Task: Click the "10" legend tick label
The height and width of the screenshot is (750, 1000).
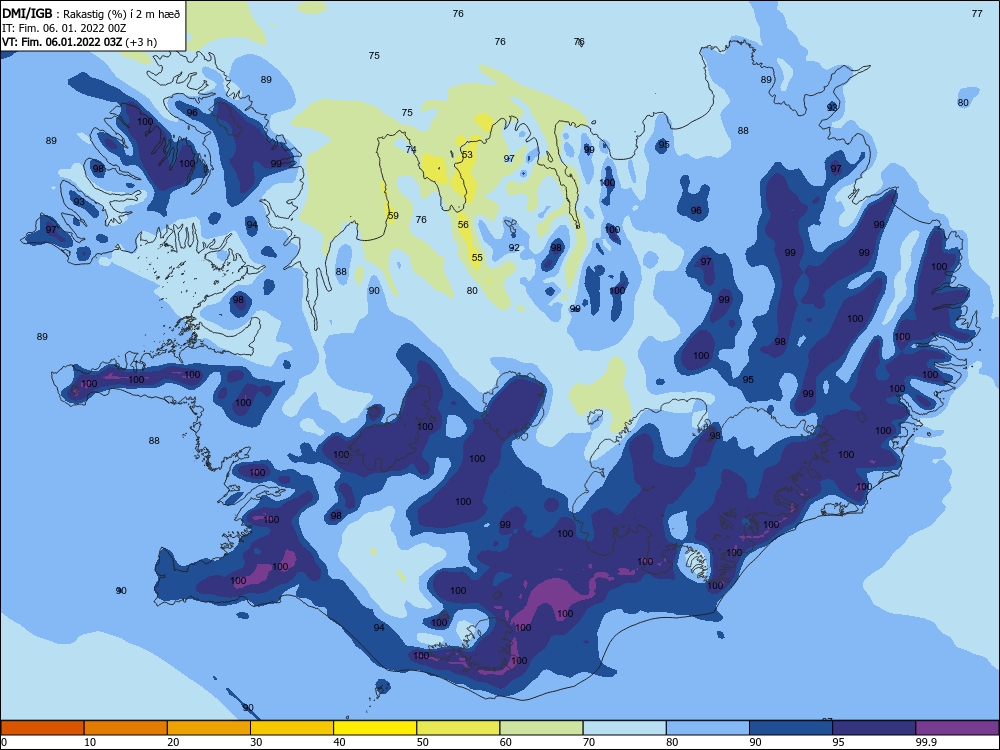Action: click(x=90, y=742)
